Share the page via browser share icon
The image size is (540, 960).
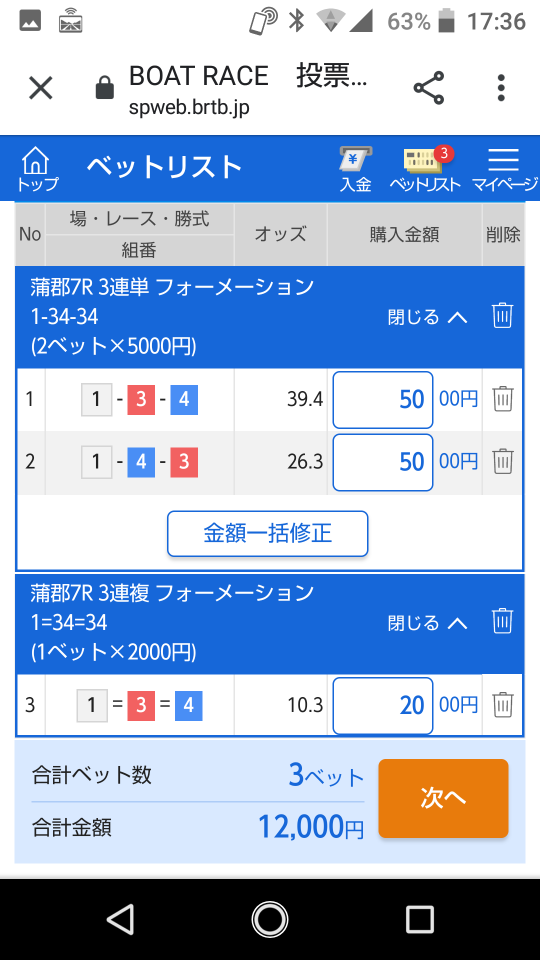429,88
